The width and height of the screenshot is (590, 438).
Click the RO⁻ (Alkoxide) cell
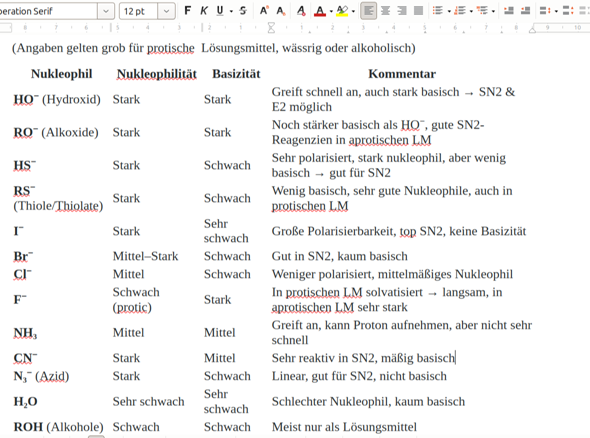pos(56,132)
